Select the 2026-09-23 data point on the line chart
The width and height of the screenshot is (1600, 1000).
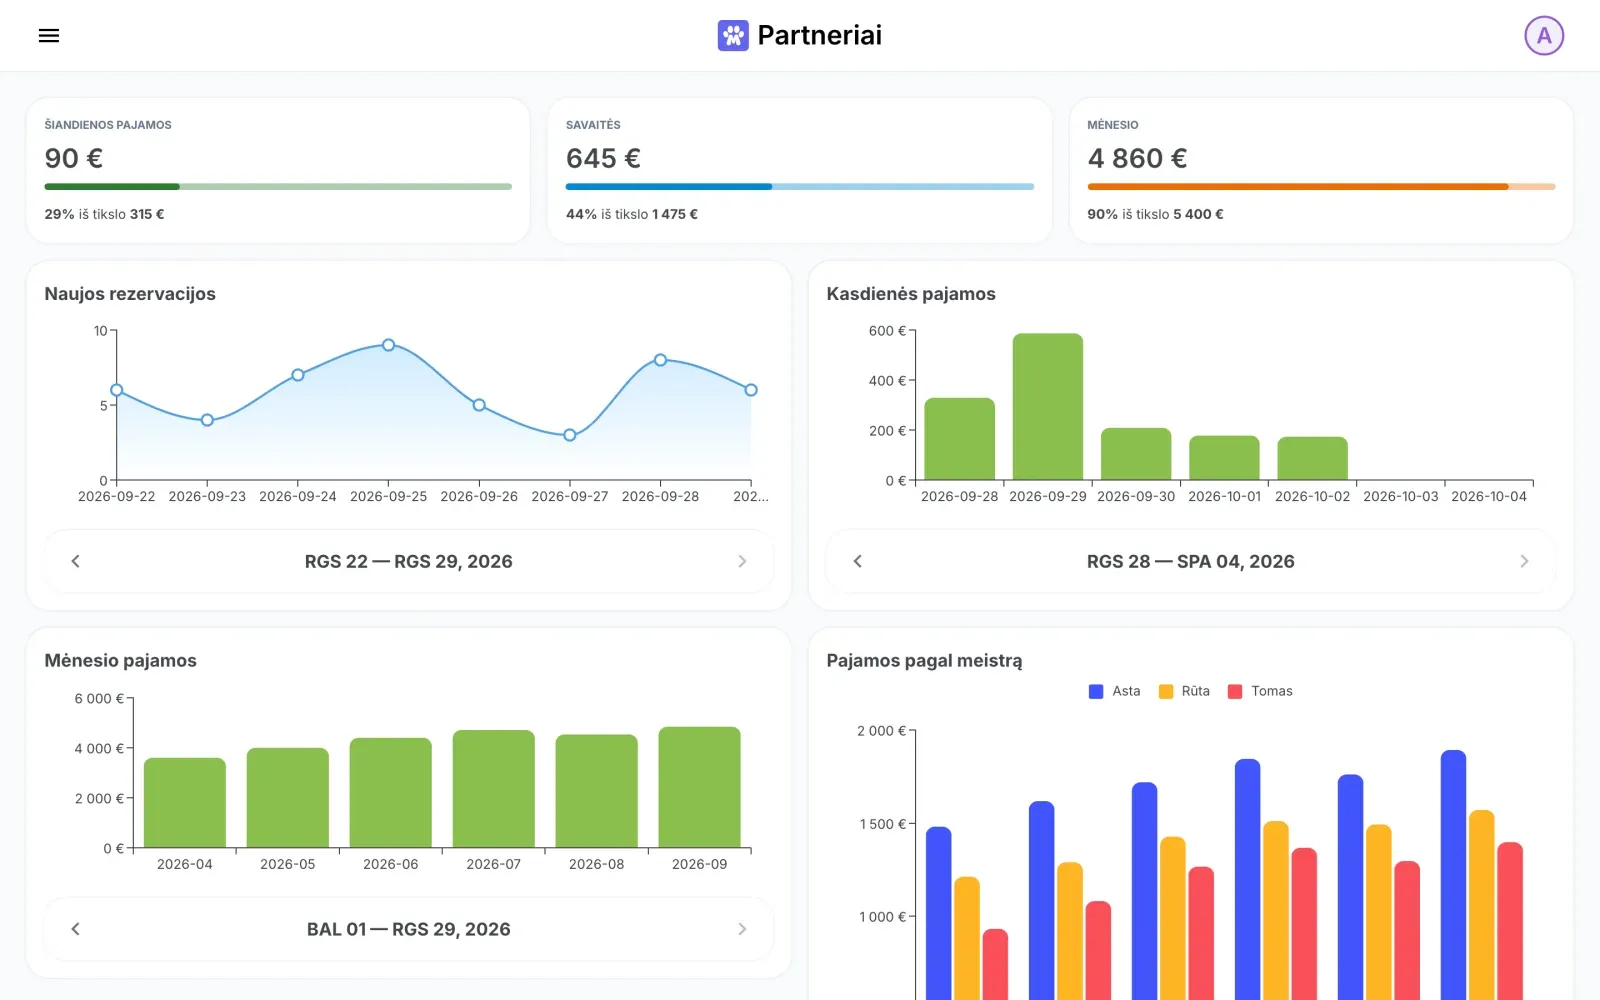[x=207, y=420]
